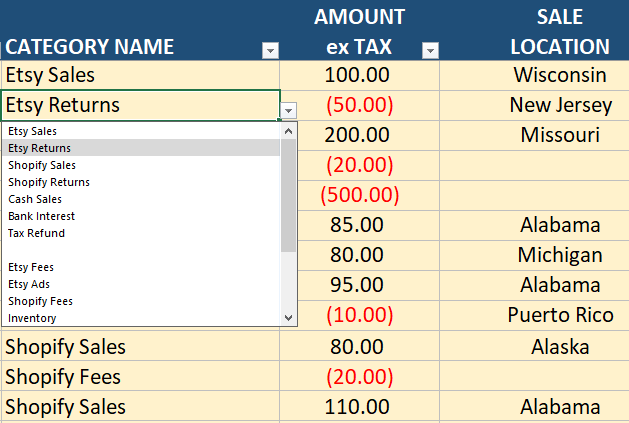Select the Alaska sale location cell
Image resolution: width=629 pixels, height=423 pixels.
coord(534,347)
